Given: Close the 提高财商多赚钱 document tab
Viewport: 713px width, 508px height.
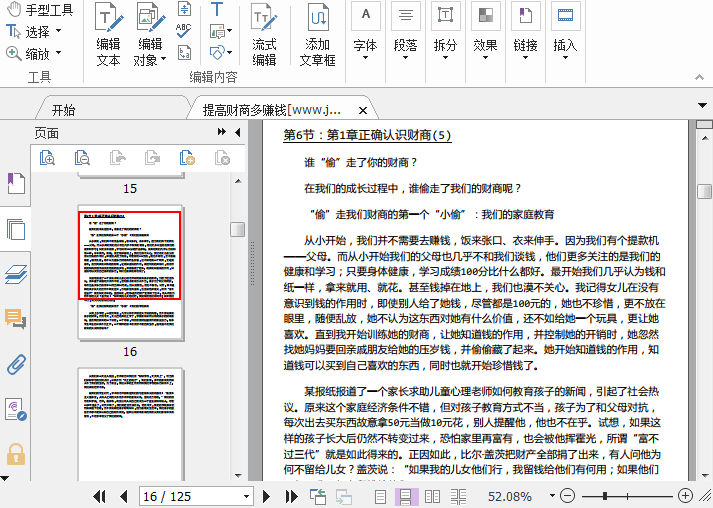Looking at the screenshot, I should point(362,110).
